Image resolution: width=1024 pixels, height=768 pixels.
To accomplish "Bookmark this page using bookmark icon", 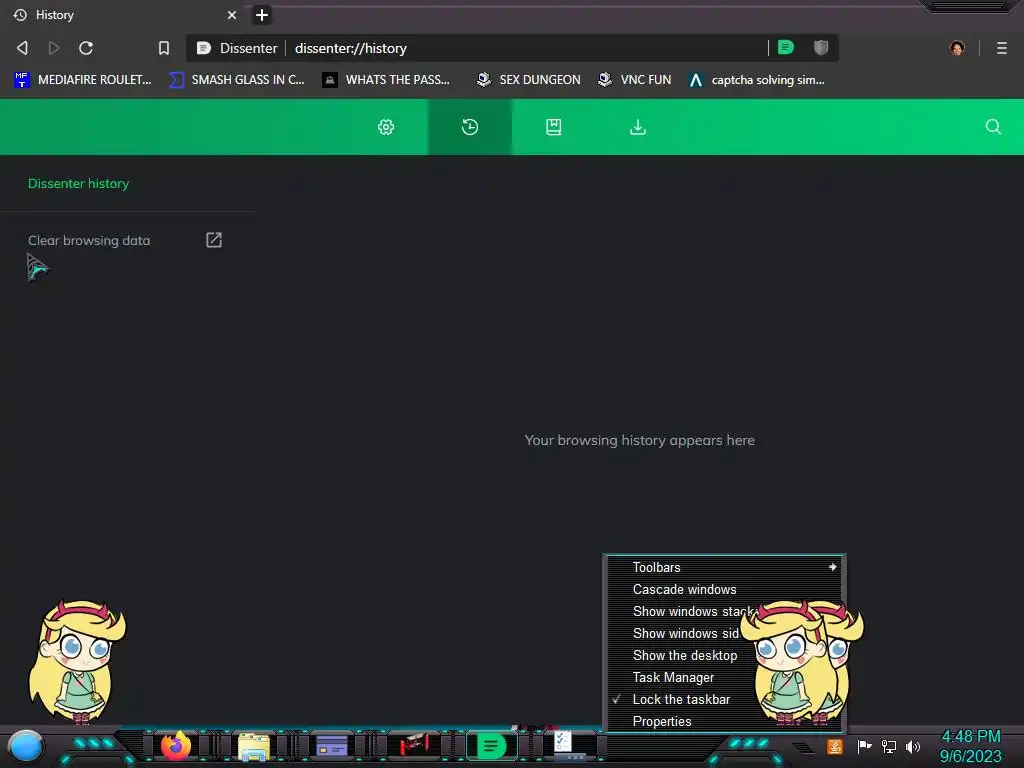I will point(164,48).
